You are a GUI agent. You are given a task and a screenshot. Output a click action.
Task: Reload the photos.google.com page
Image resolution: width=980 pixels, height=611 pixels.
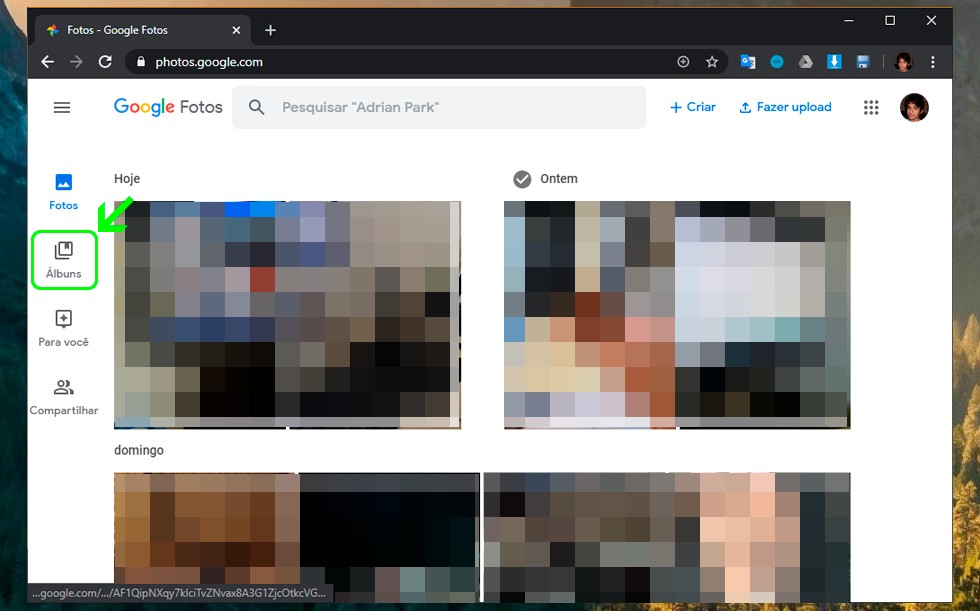(105, 62)
